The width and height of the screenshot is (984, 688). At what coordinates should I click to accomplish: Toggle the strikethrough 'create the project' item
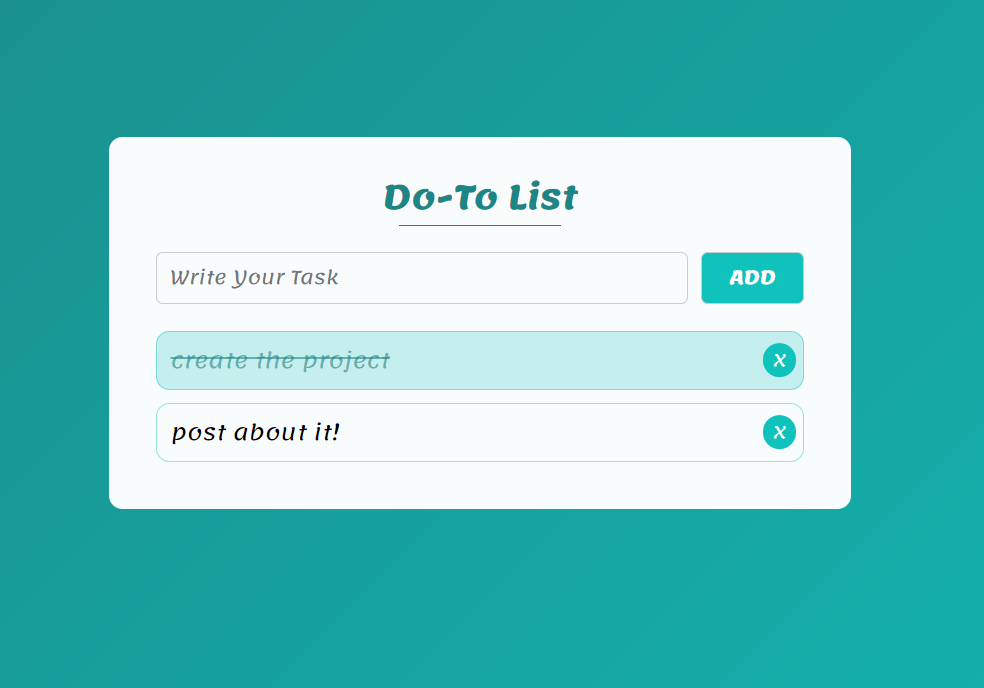click(x=281, y=361)
